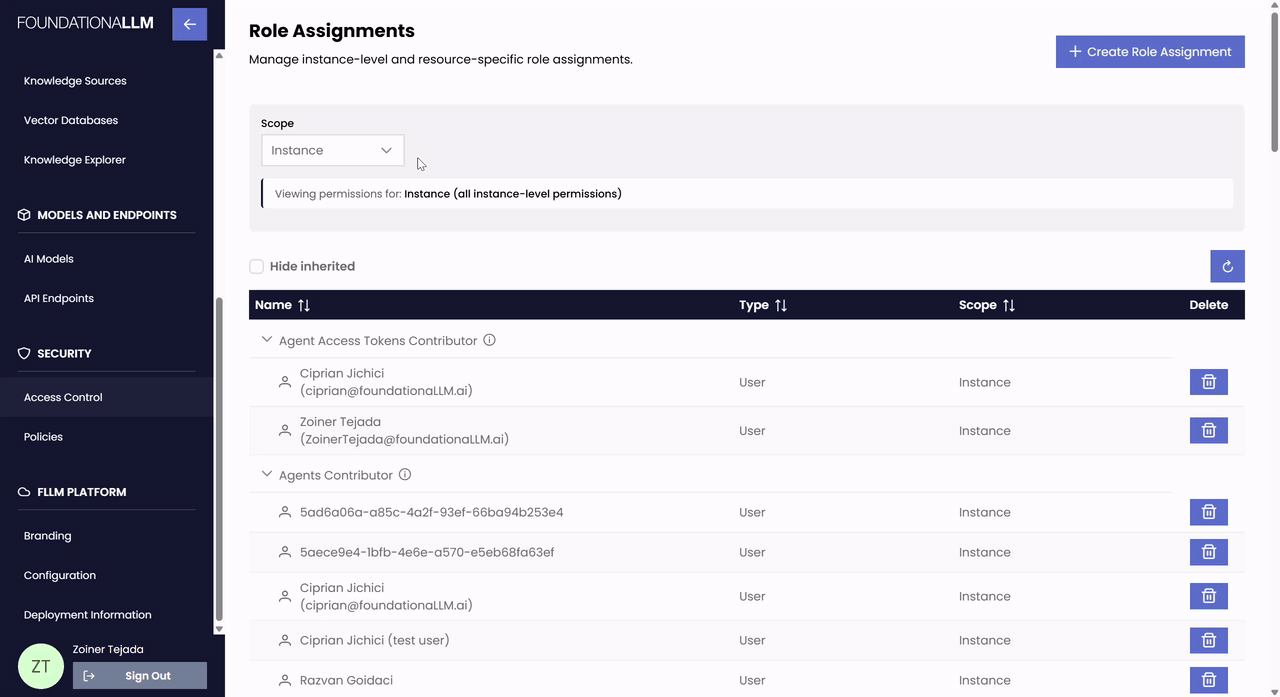Image resolution: width=1280 pixels, height=697 pixels.
Task: Click info icon beside Agent Access Tokens Contributor
Action: point(489,340)
